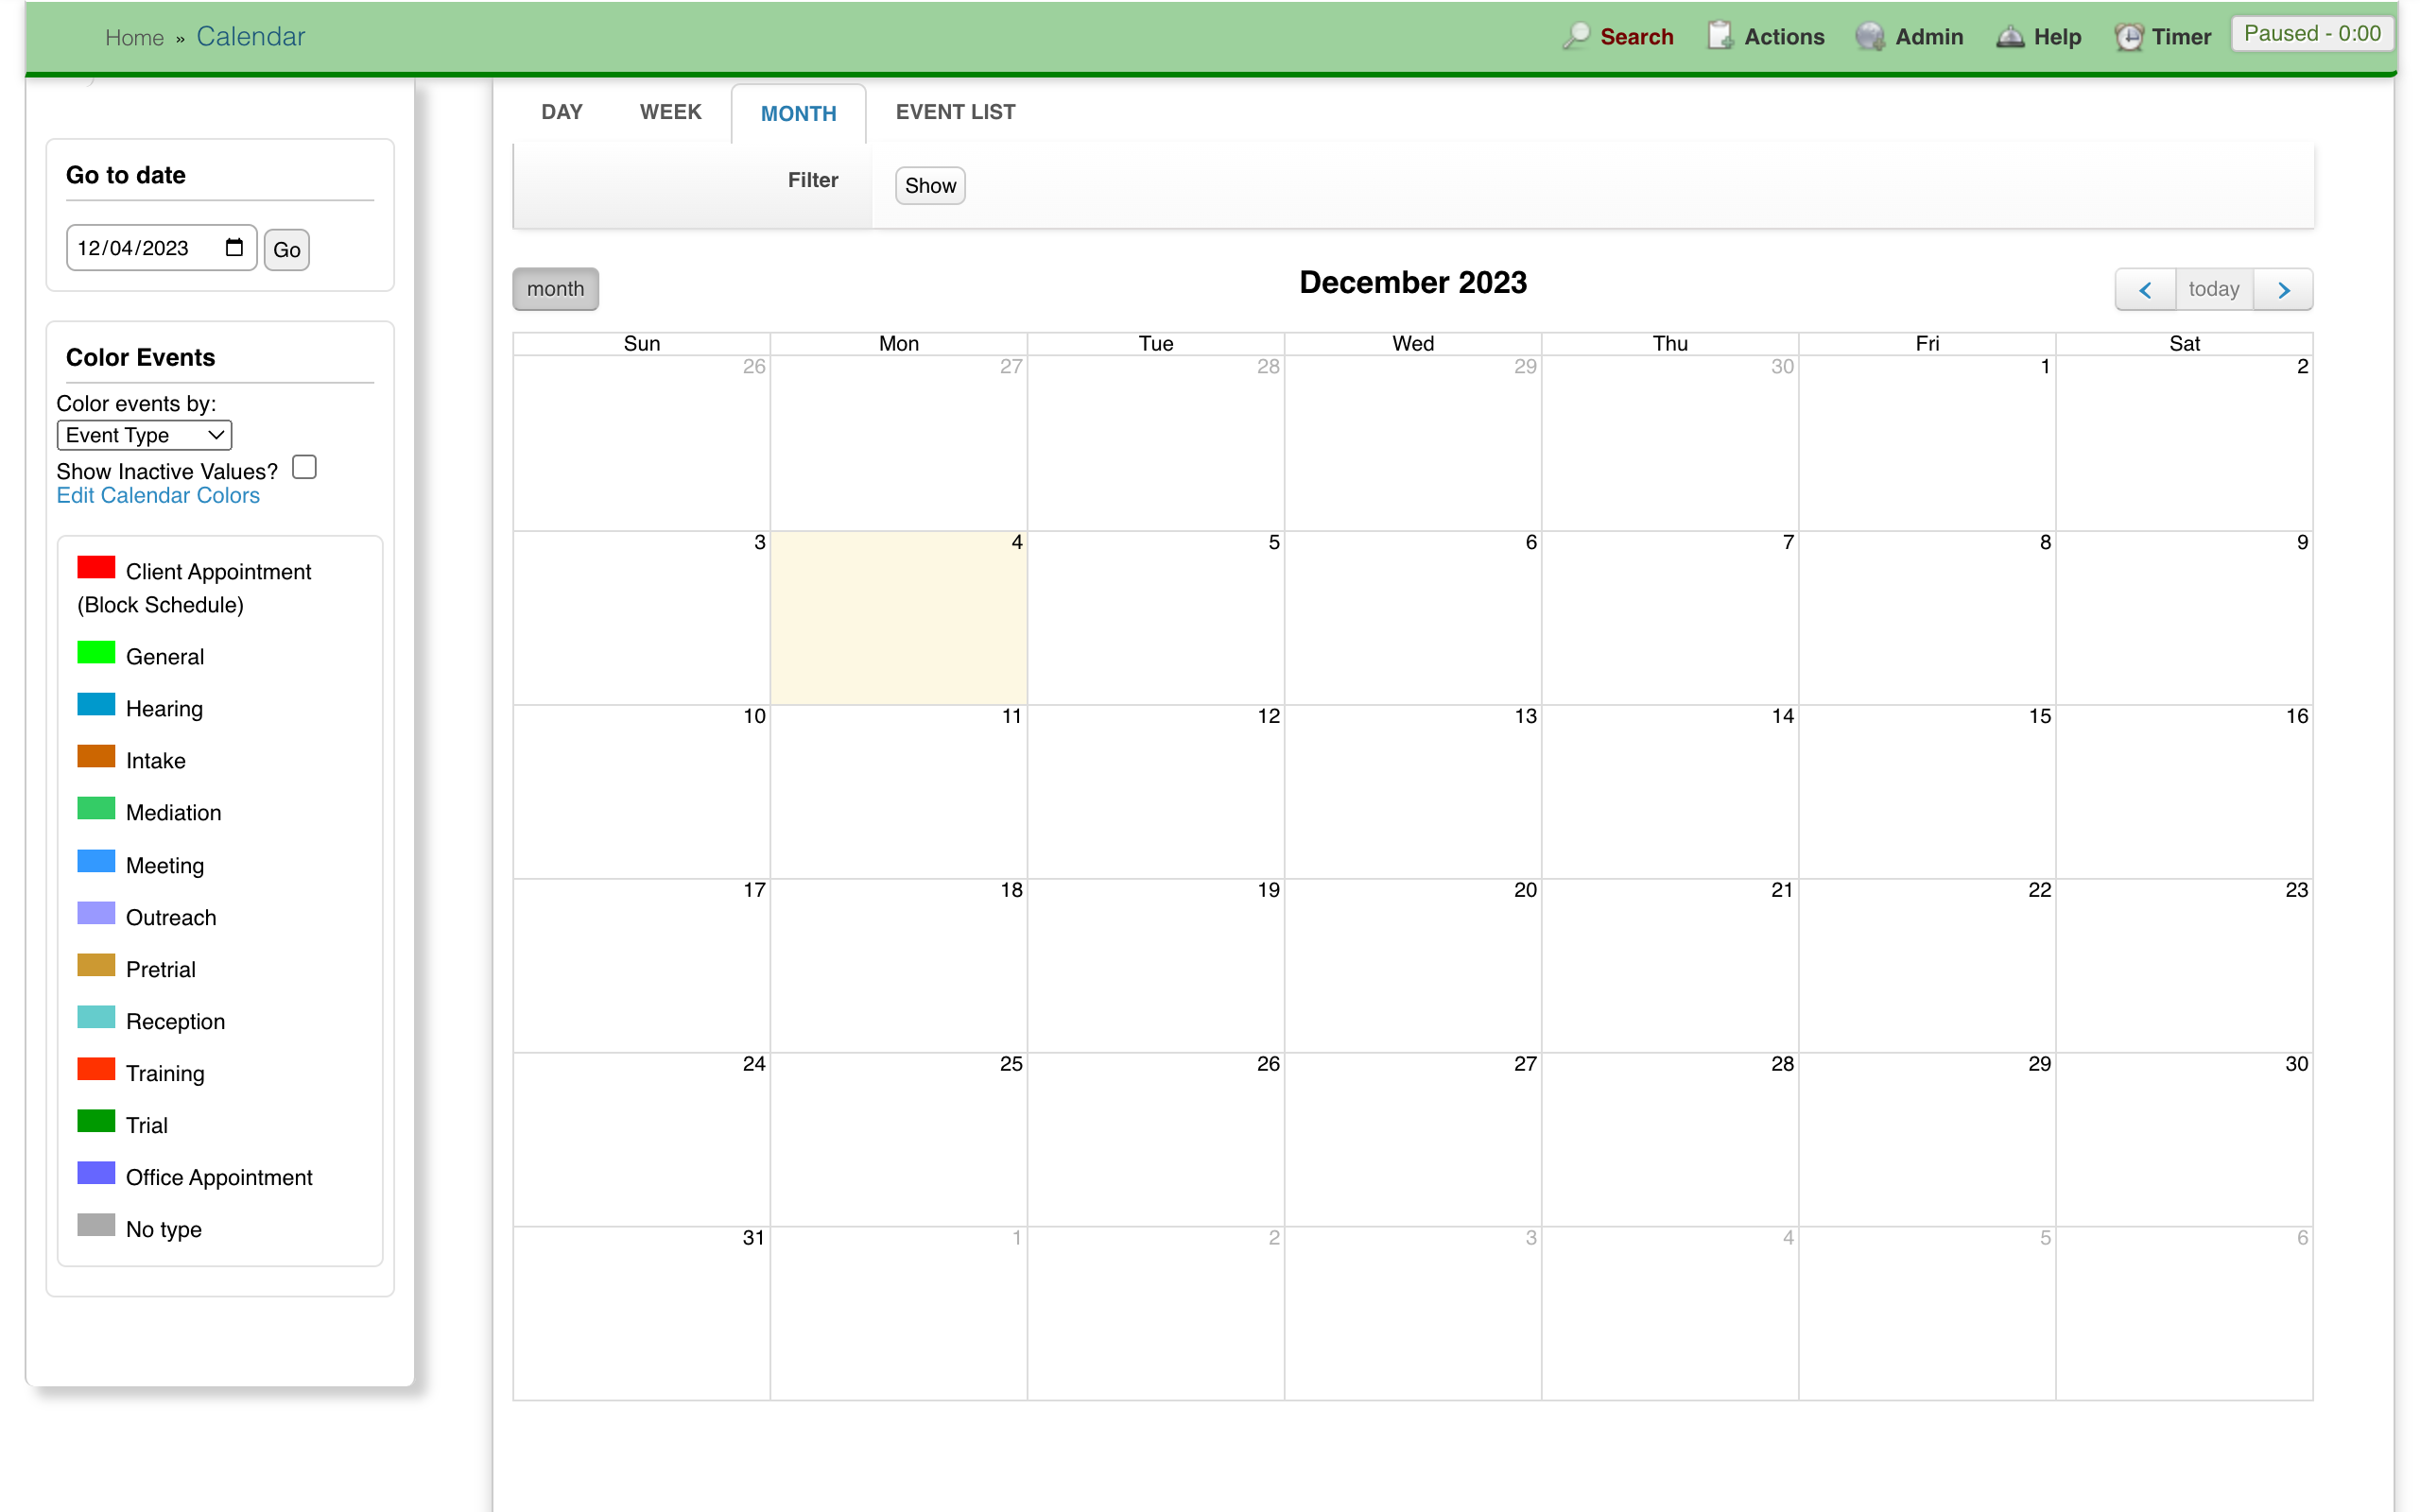
Task: Open Edit Calendar Colors link
Action: (157, 495)
